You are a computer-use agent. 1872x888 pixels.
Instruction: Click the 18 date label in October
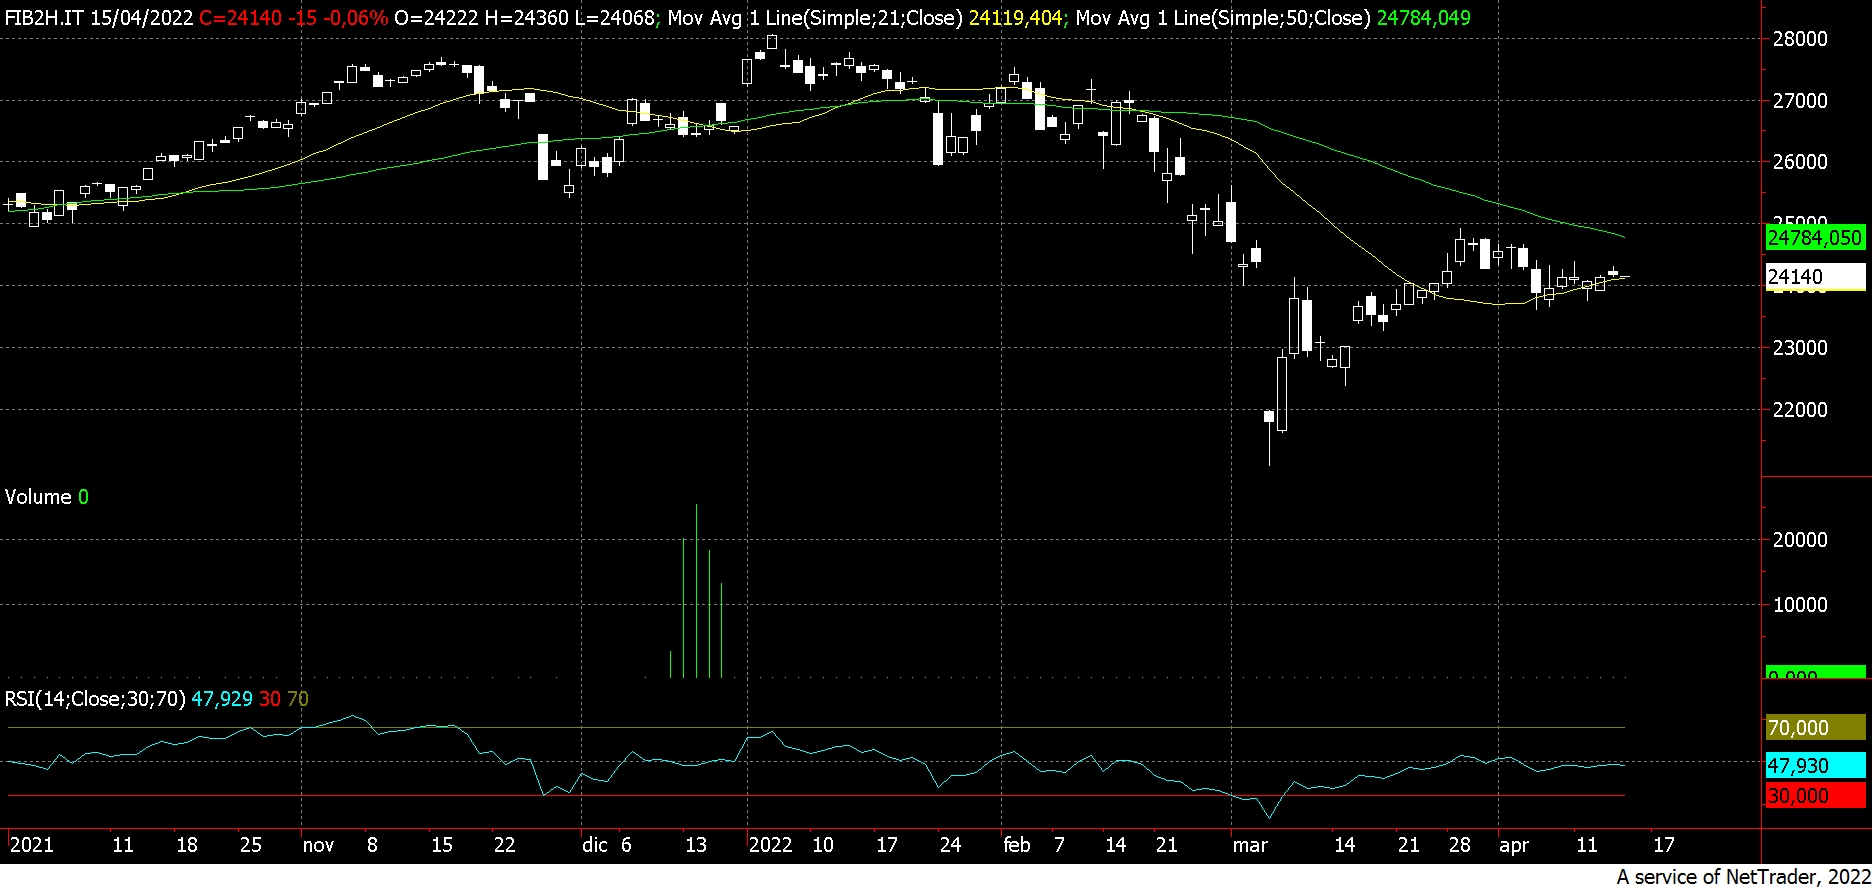187,846
